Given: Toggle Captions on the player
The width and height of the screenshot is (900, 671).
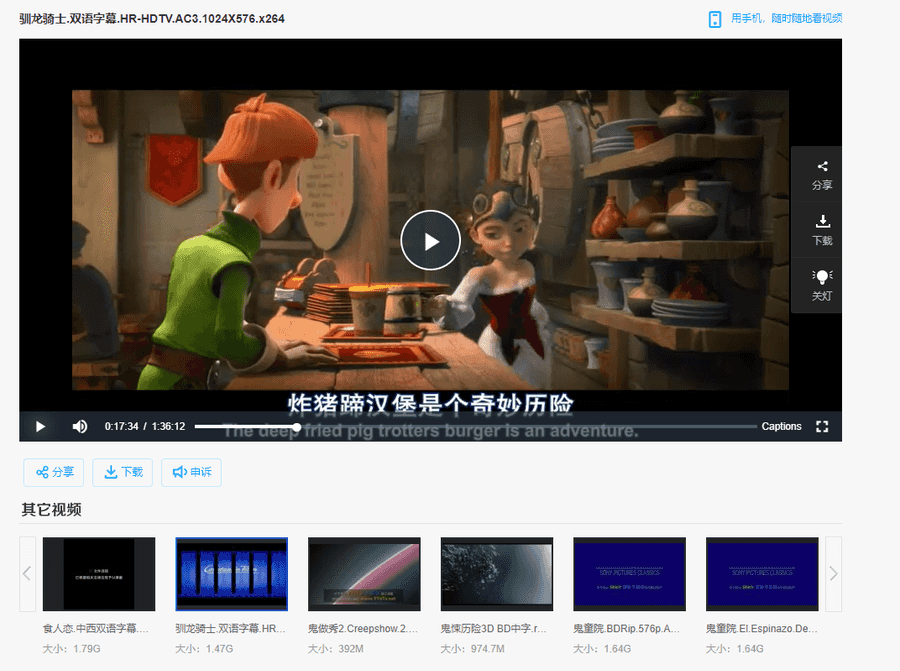Looking at the screenshot, I should point(781,426).
